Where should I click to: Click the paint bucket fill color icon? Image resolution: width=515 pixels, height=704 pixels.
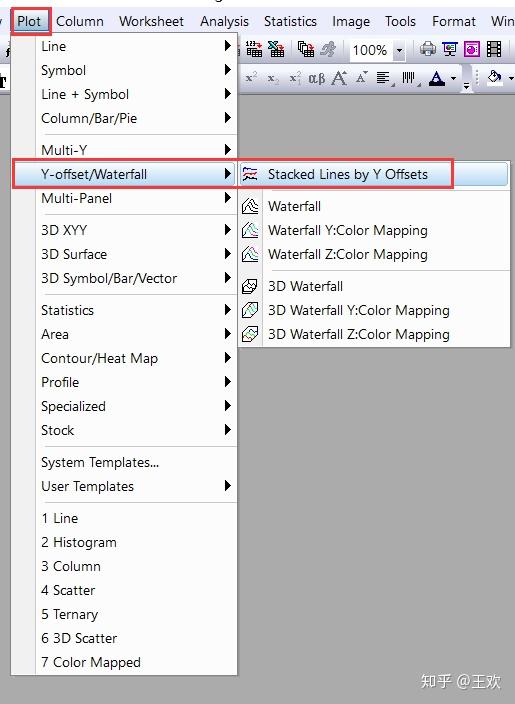click(x=495, y=78)
